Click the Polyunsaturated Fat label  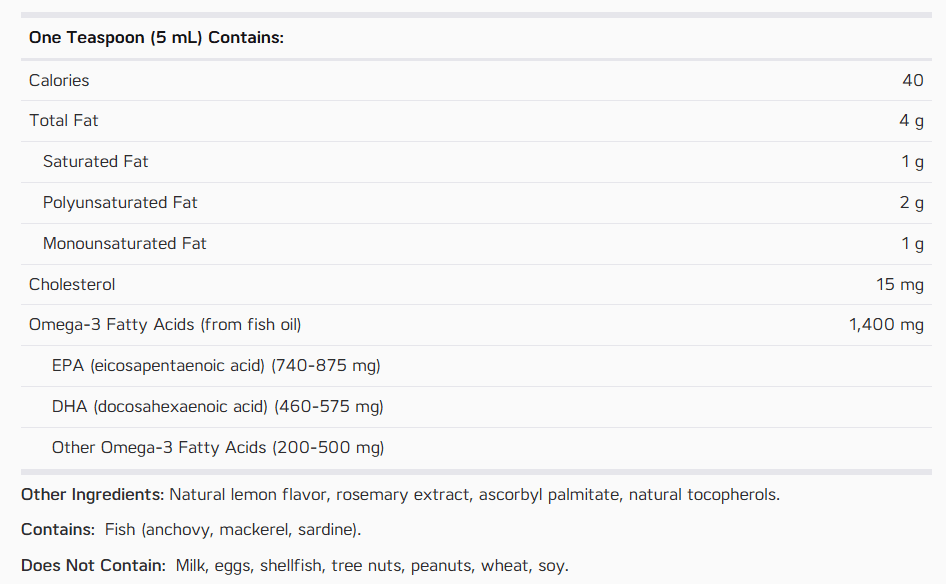point(120,203)
